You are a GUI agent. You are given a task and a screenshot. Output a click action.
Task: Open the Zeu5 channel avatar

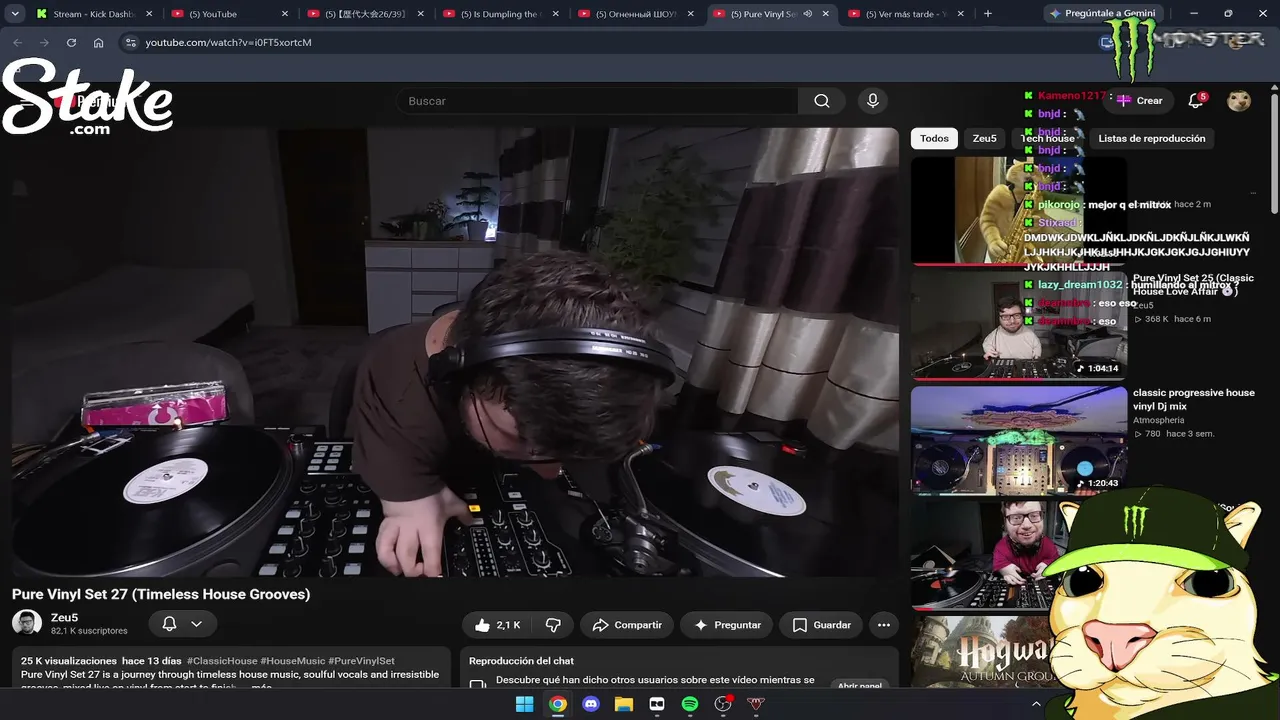point(27,623)
